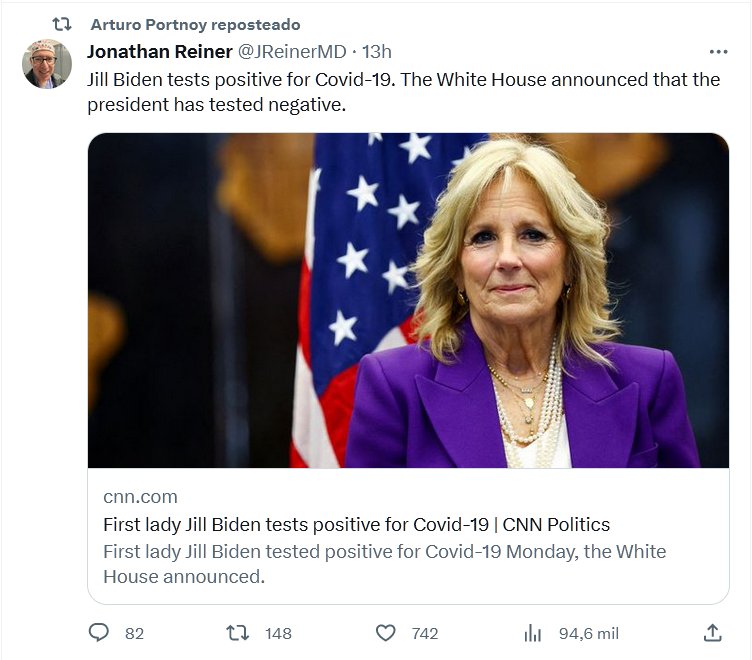Repost the tweet using the bottom arrows icon

(237, 632)
